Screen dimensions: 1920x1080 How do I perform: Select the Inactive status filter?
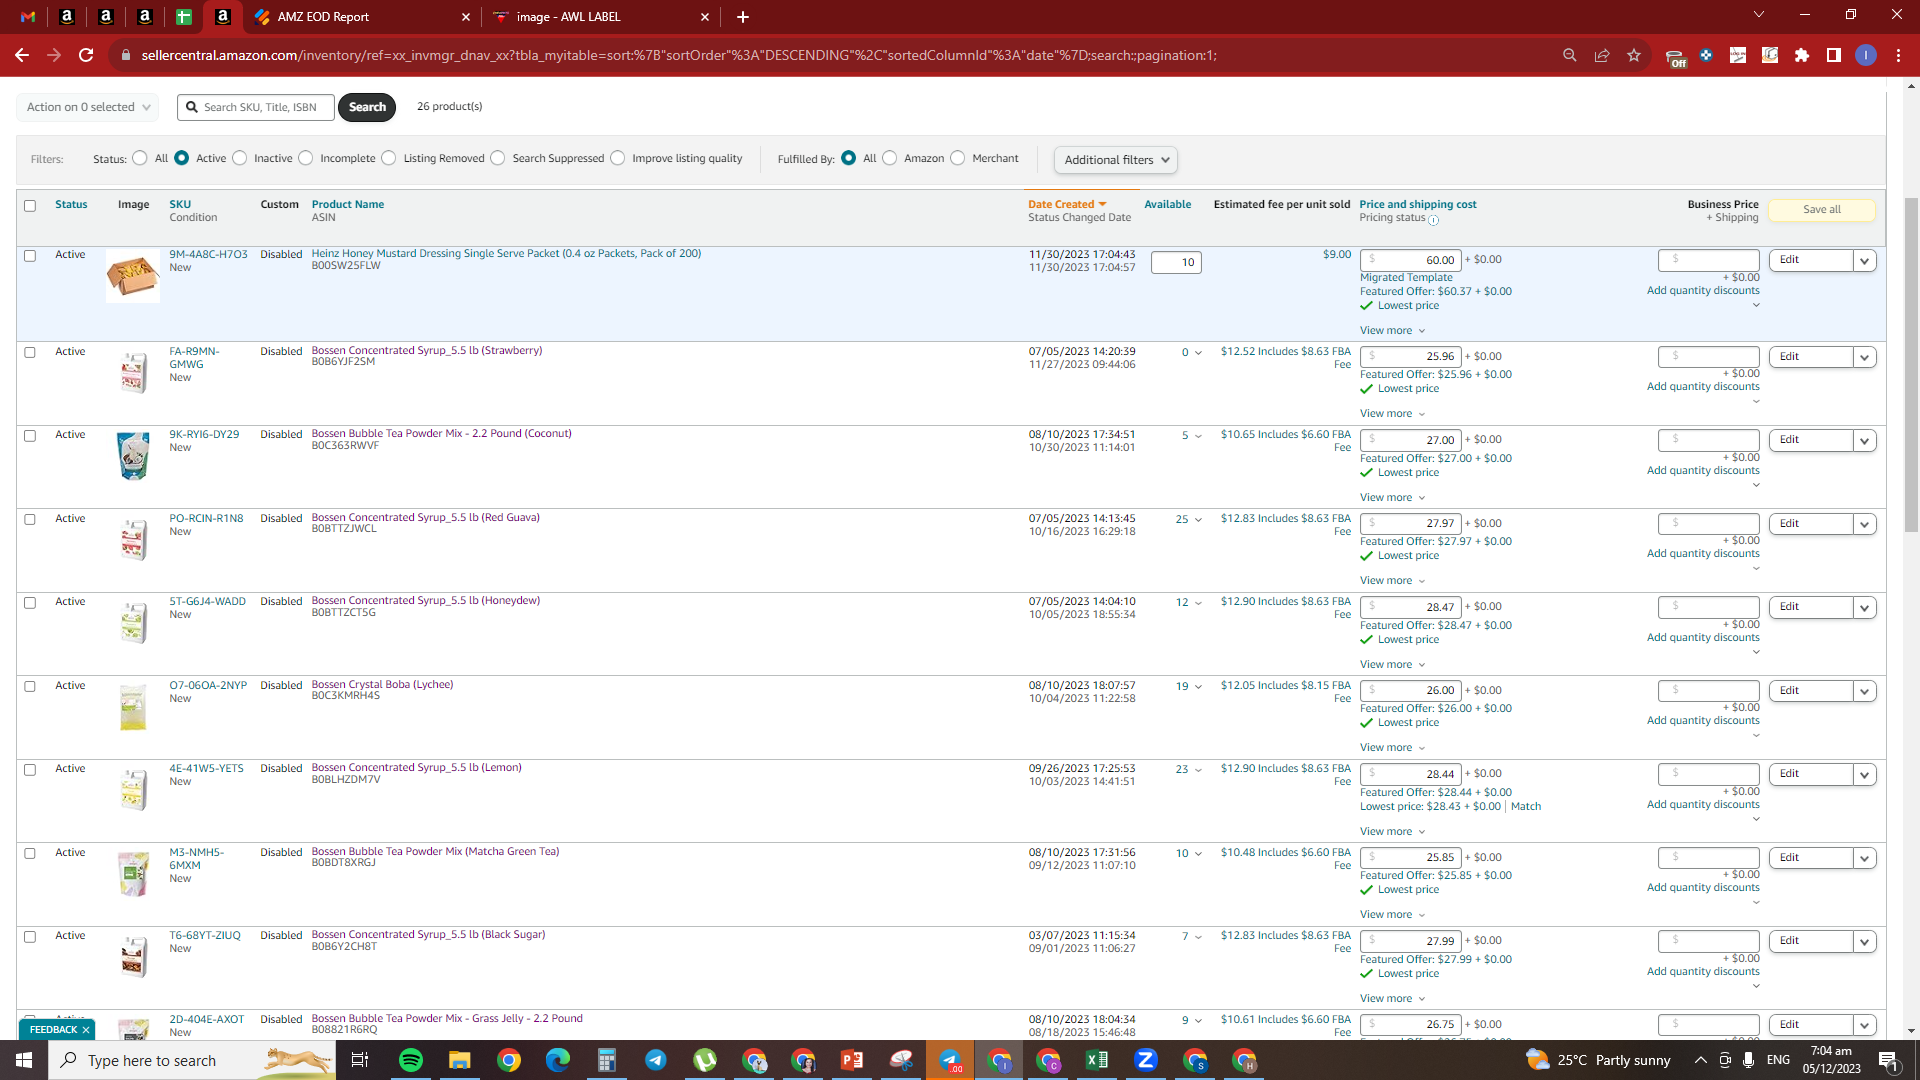click(x=240, y=158)
